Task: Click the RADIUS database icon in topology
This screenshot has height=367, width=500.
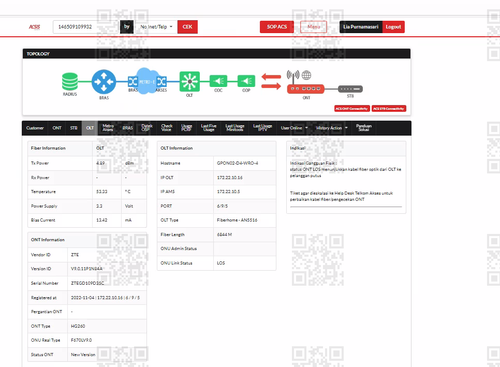Action: pyautogui.click(x=70, y=82)
